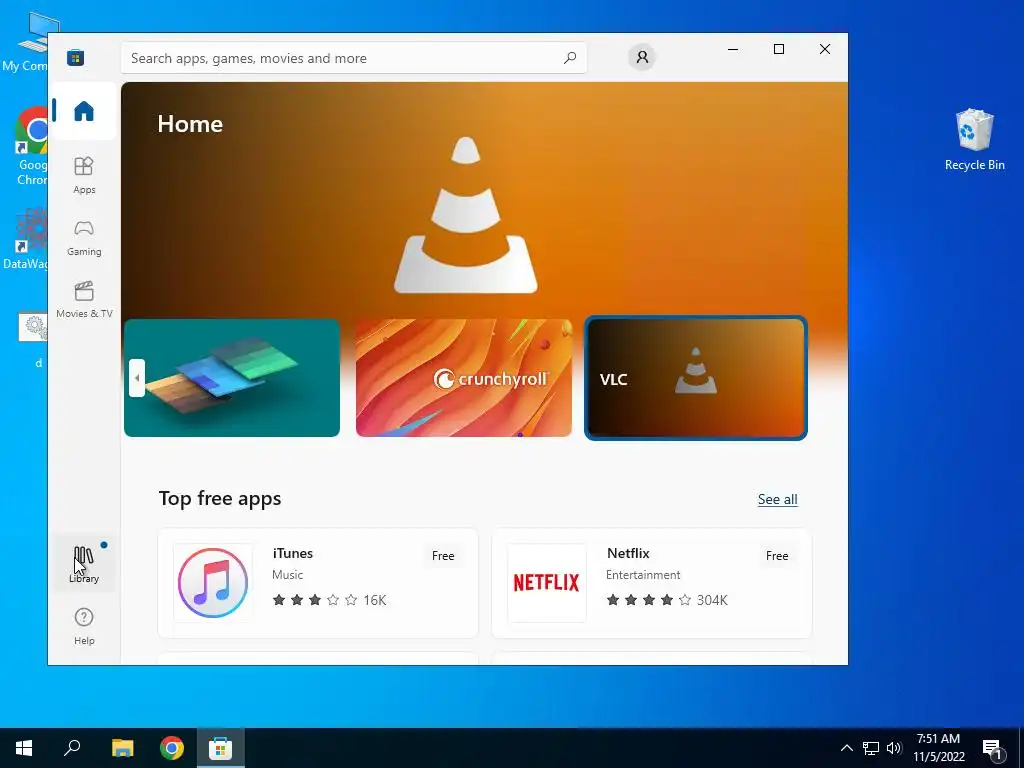Open the user account profile icon
The width and height of the screenshot is (1024, 768).
pos(642,57)
